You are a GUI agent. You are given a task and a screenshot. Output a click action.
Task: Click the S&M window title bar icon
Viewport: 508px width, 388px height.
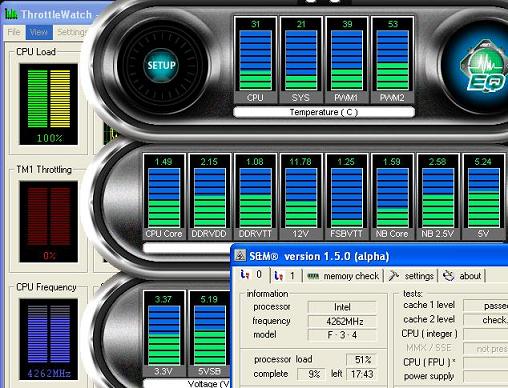[240, 256]
